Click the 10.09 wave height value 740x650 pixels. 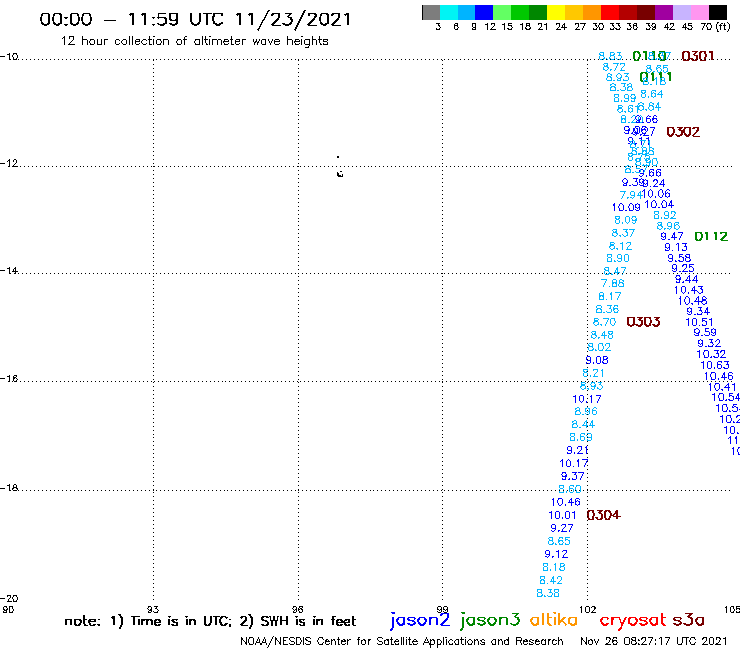(x=626, y=207)
